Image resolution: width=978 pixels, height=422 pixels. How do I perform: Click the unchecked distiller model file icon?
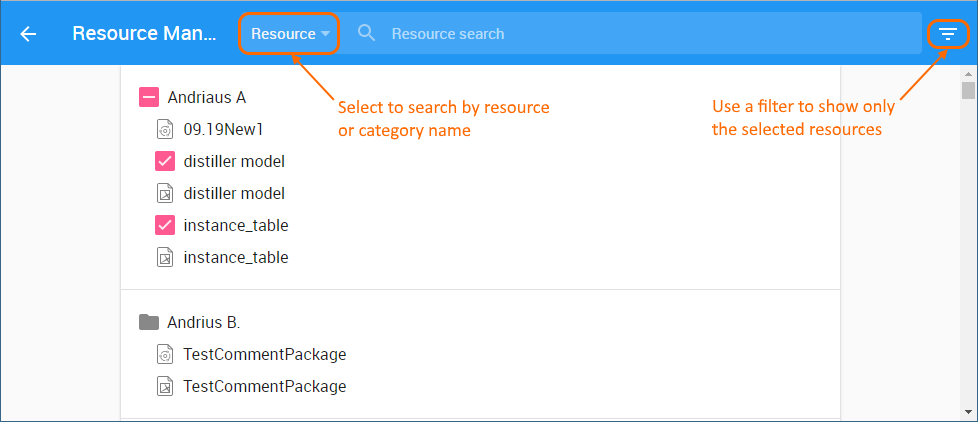(x=165, y=193)
